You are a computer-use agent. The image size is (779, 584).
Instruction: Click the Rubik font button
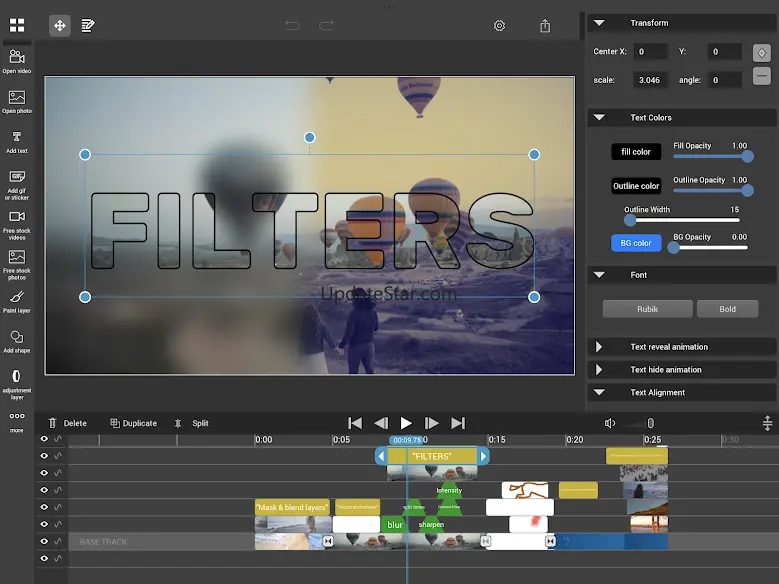tap(648, 309)
